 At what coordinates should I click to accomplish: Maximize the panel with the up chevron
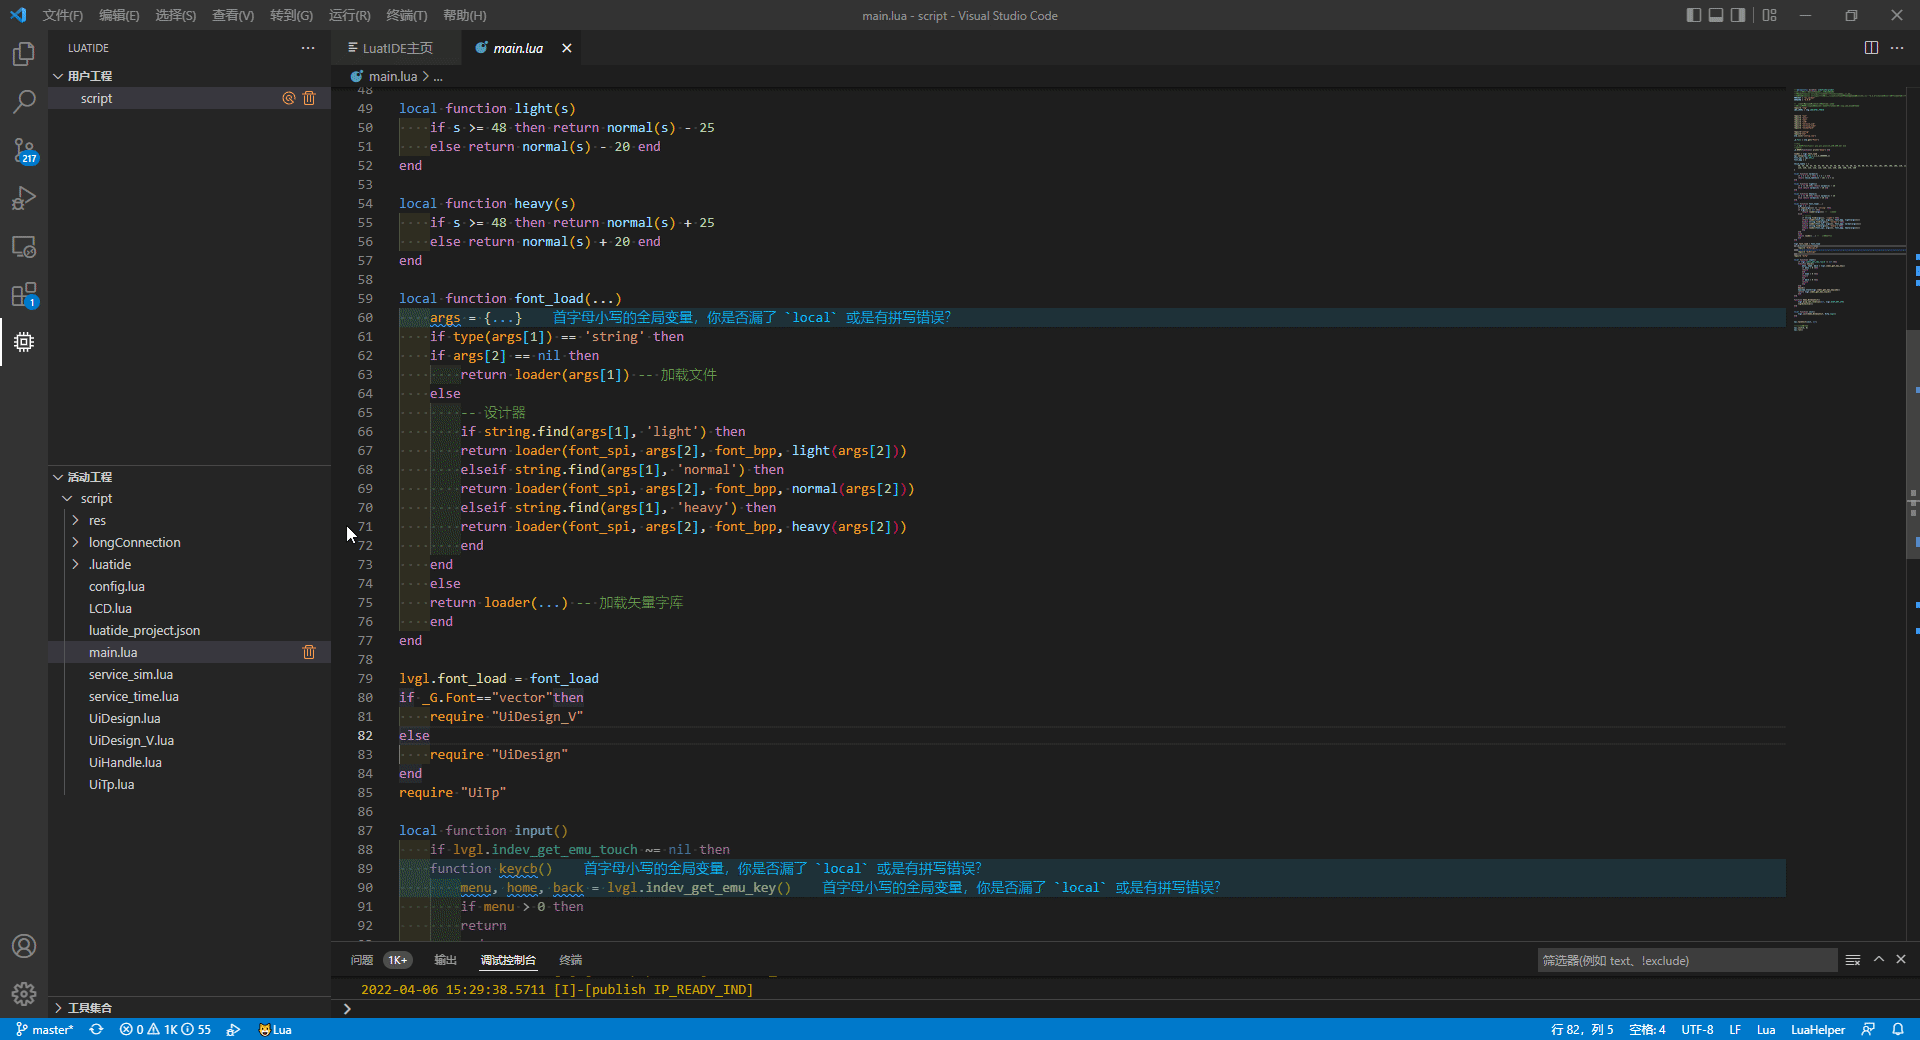(1879, 960)
